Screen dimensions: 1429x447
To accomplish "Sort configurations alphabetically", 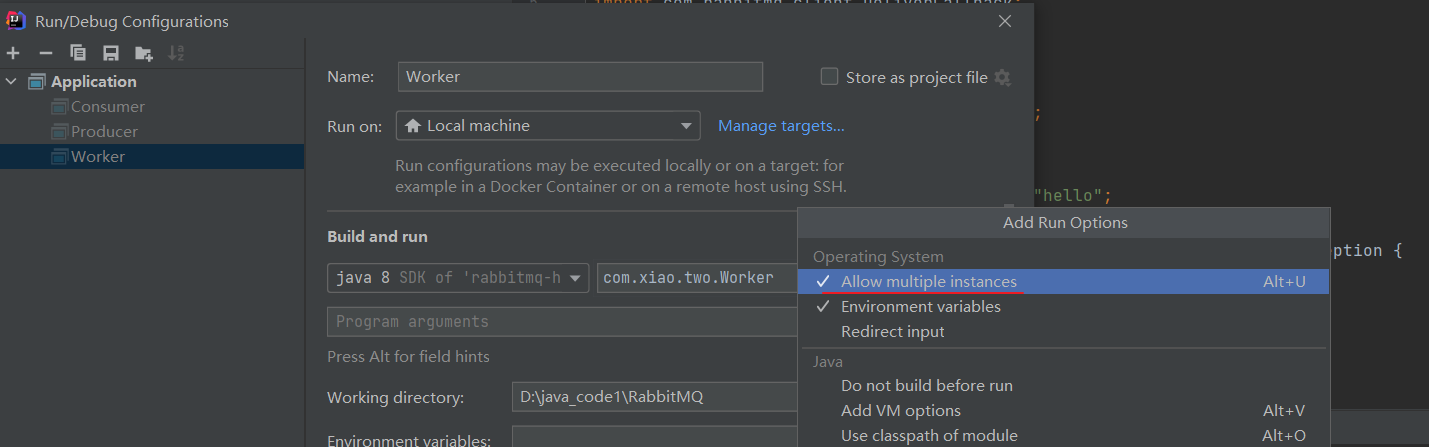I will 176,53.
